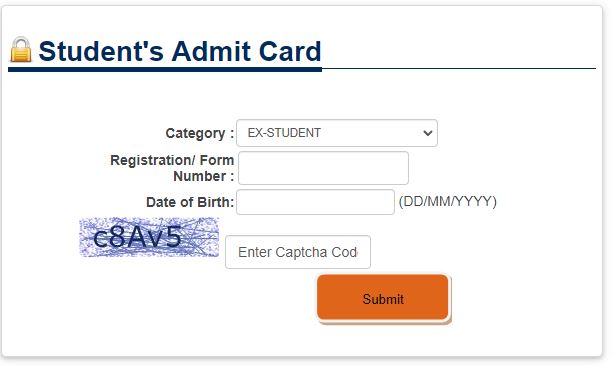Click the orange Submit button's text label
613x366 pixels.
[383, 299]
